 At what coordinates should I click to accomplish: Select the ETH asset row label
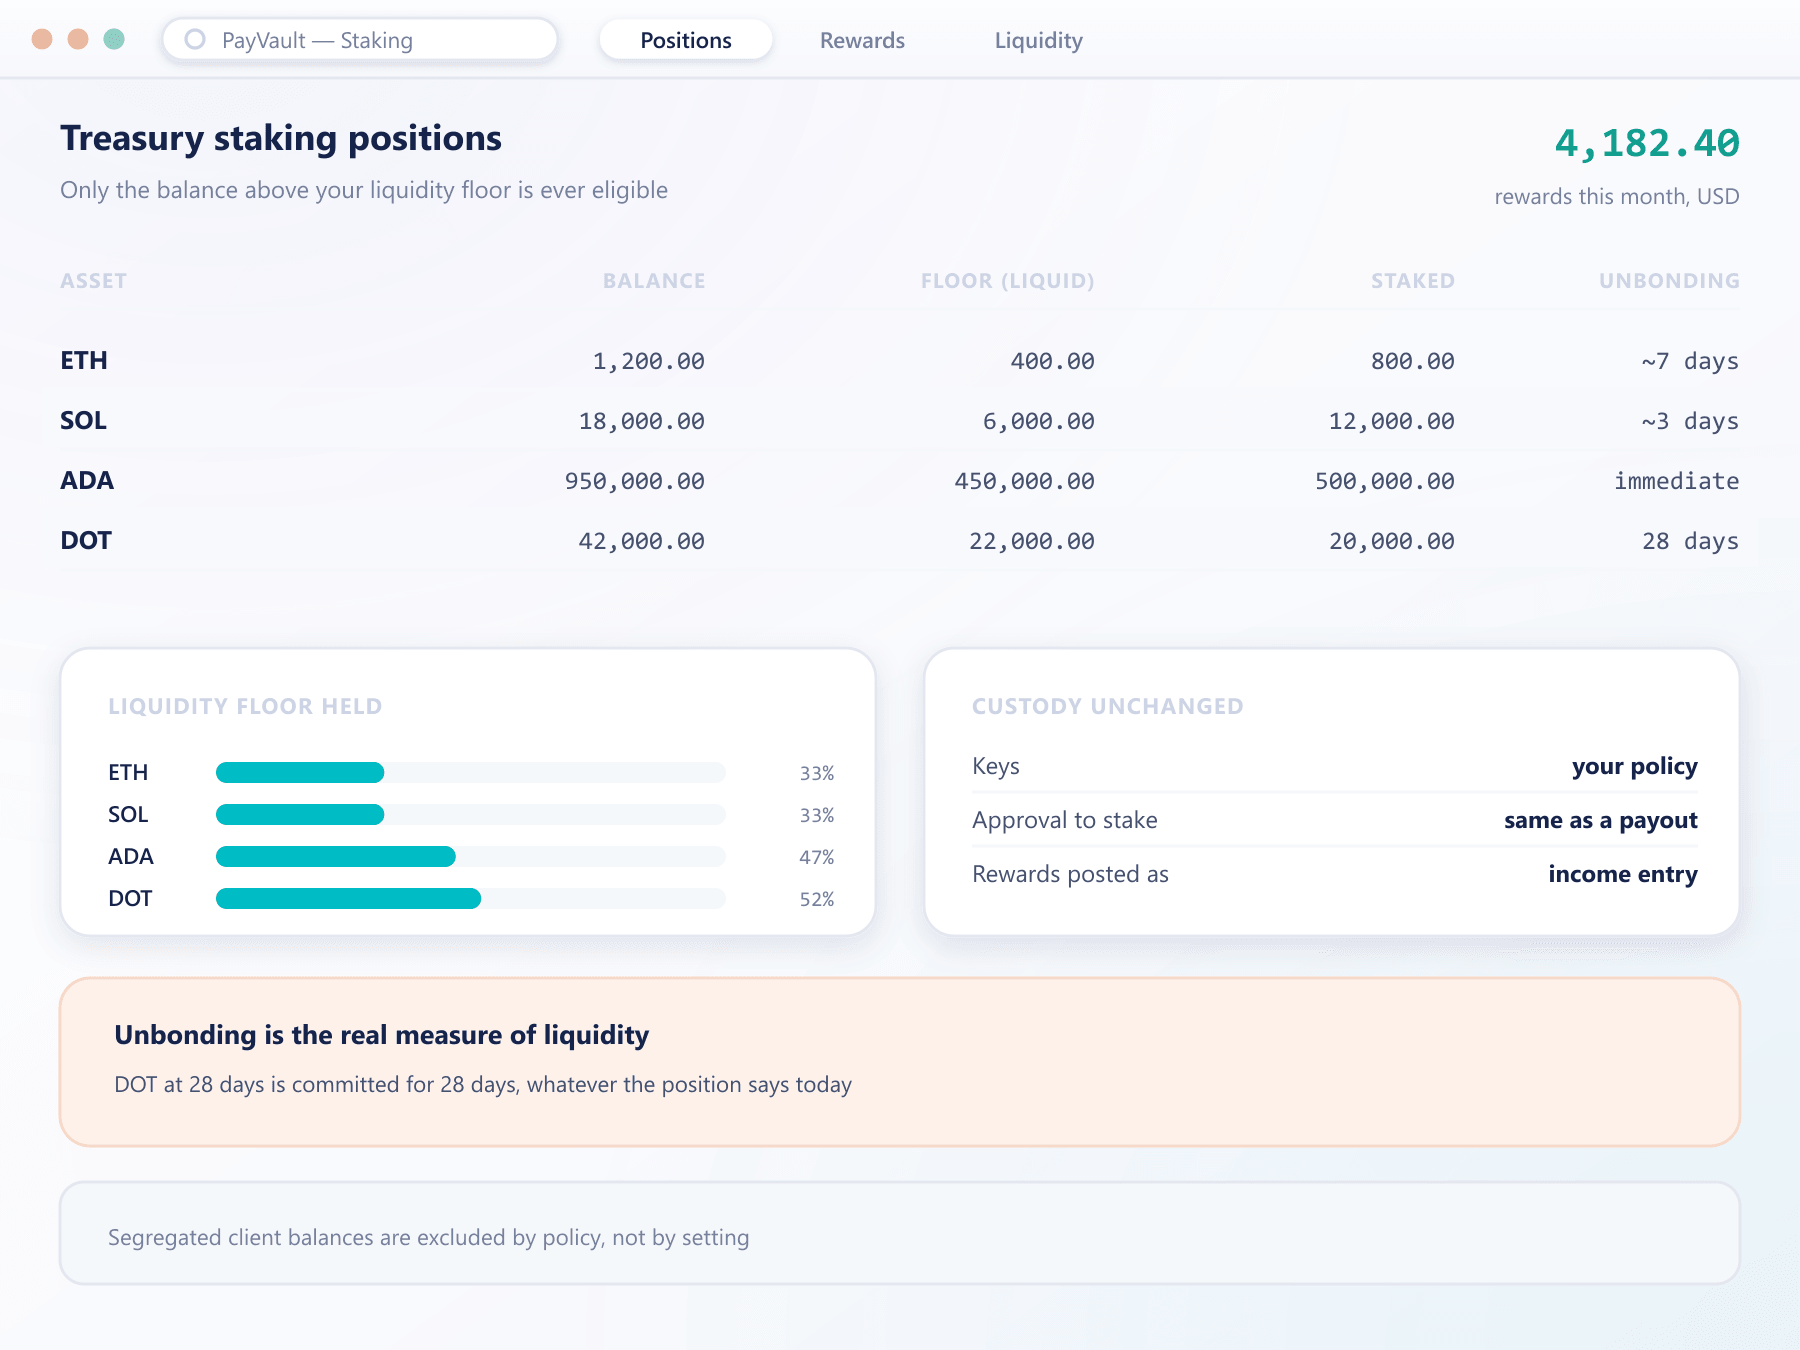tap(84, 360)
